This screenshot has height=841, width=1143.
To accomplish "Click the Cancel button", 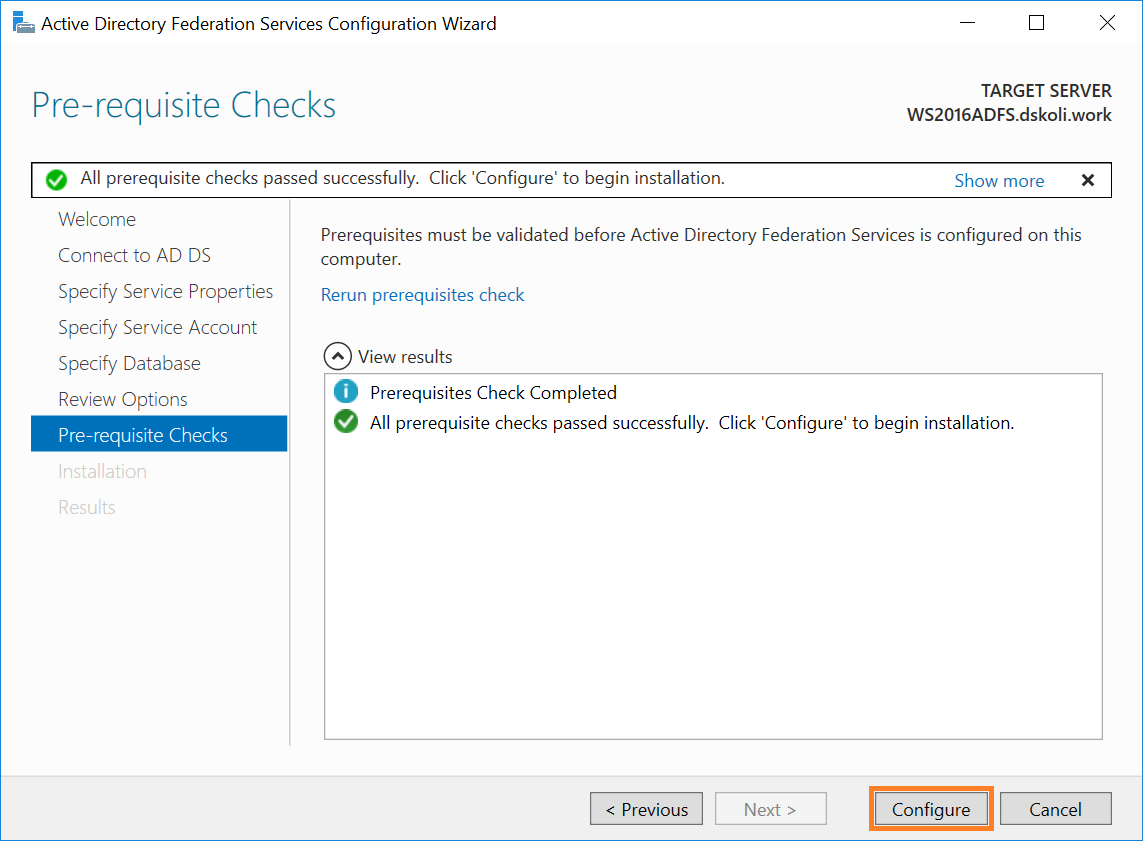I will click(x=1056, y=809).
